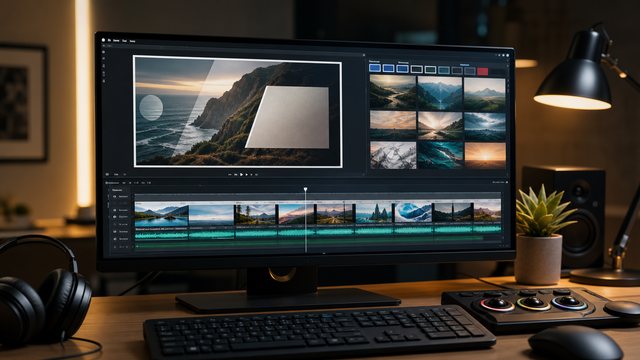
Task: Click the icon at the timeline toolbar's right end
Action: point(507,182)
